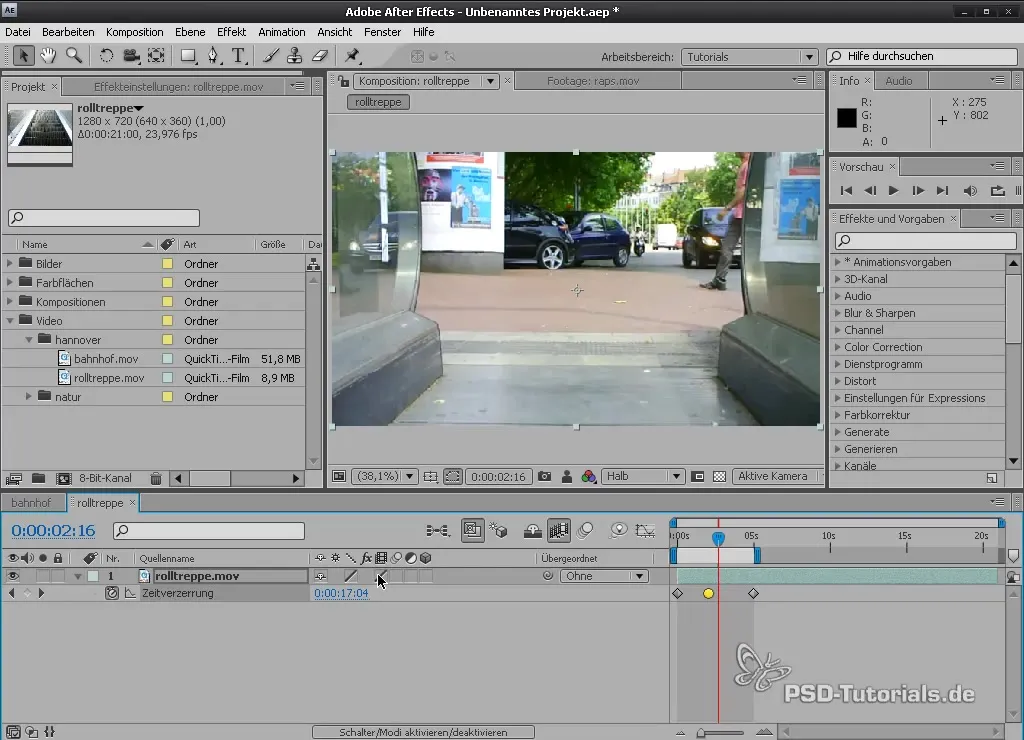
Task: Toggle transparency grid in composition viewer
Action: pyautogui.click(x=719, y=476)
